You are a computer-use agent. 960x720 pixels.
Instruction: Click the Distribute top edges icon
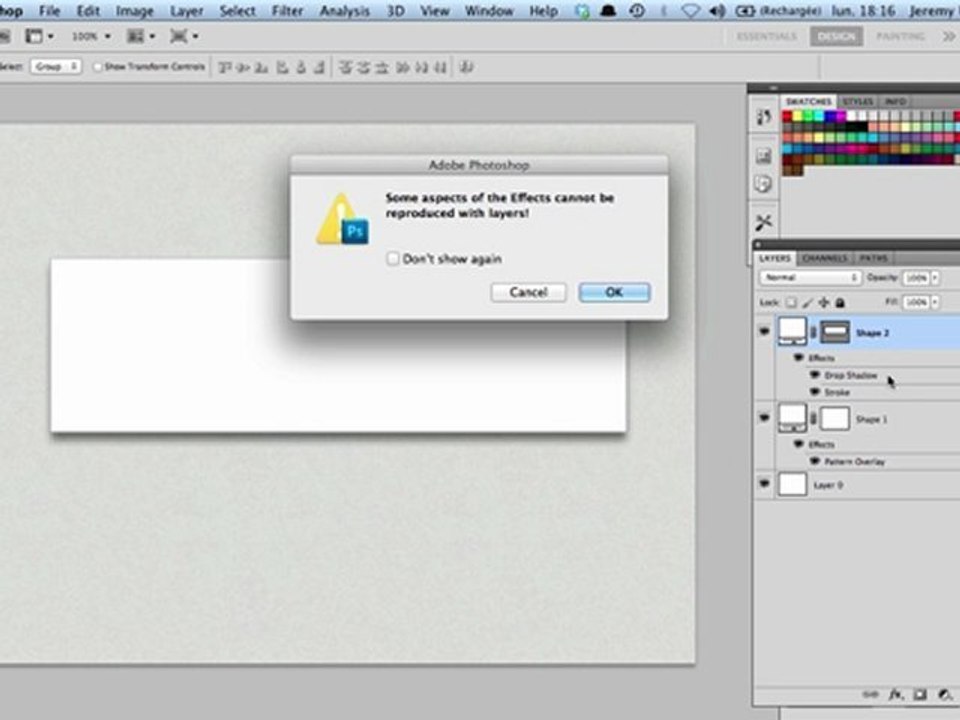346,67
